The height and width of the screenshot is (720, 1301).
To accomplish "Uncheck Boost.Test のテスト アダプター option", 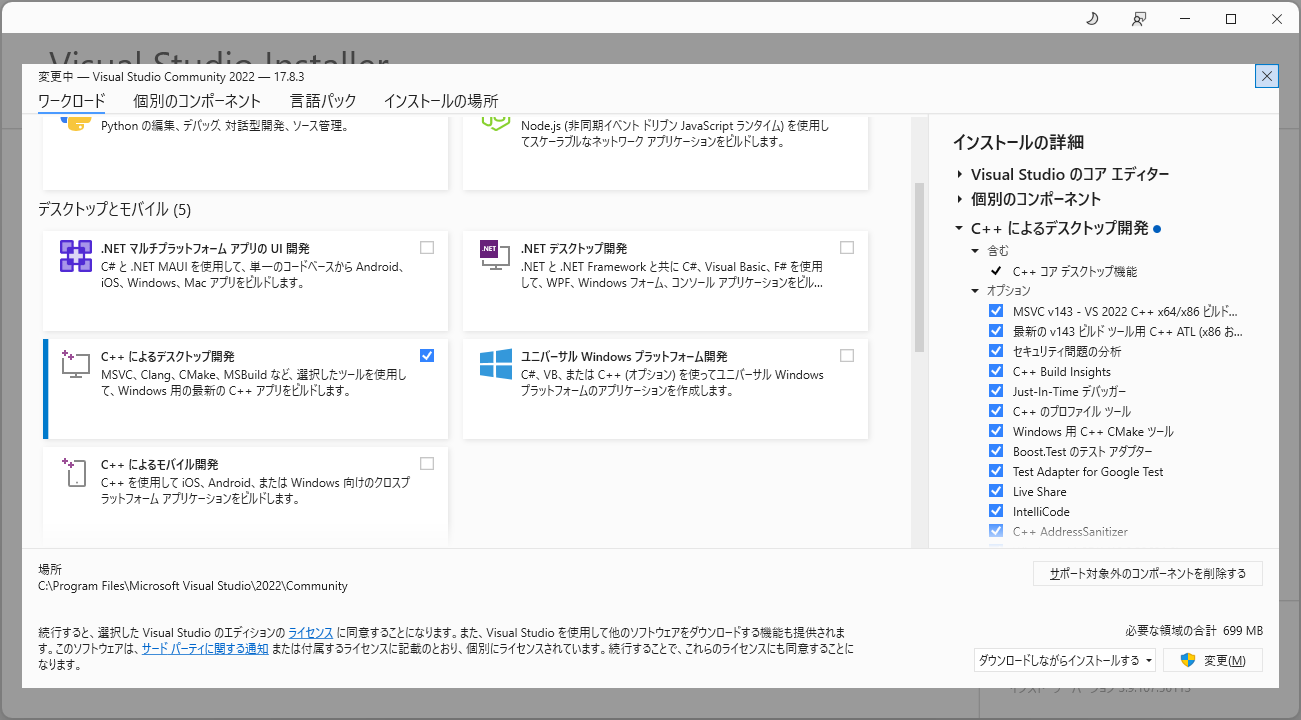I will [996, 451].
